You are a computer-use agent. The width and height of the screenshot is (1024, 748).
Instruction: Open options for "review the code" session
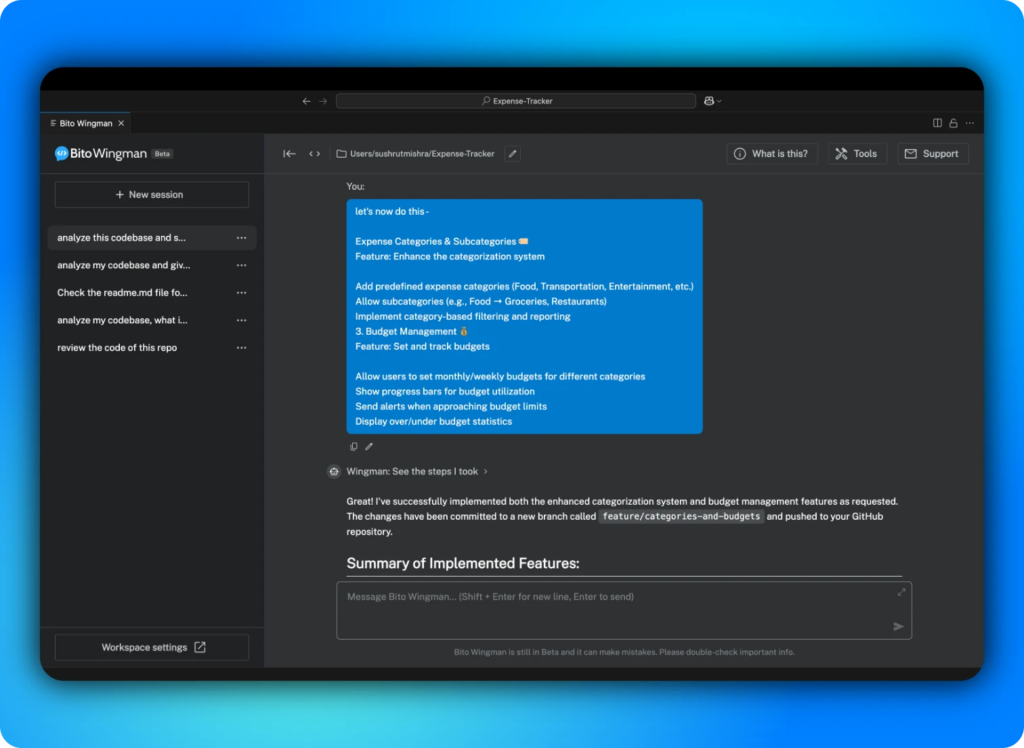[241, 348]
